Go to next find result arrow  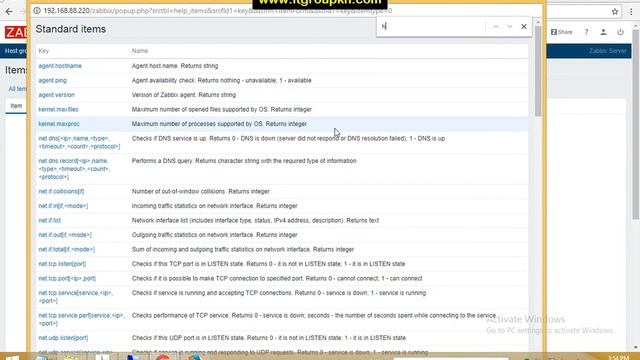(x=509, y=27)
